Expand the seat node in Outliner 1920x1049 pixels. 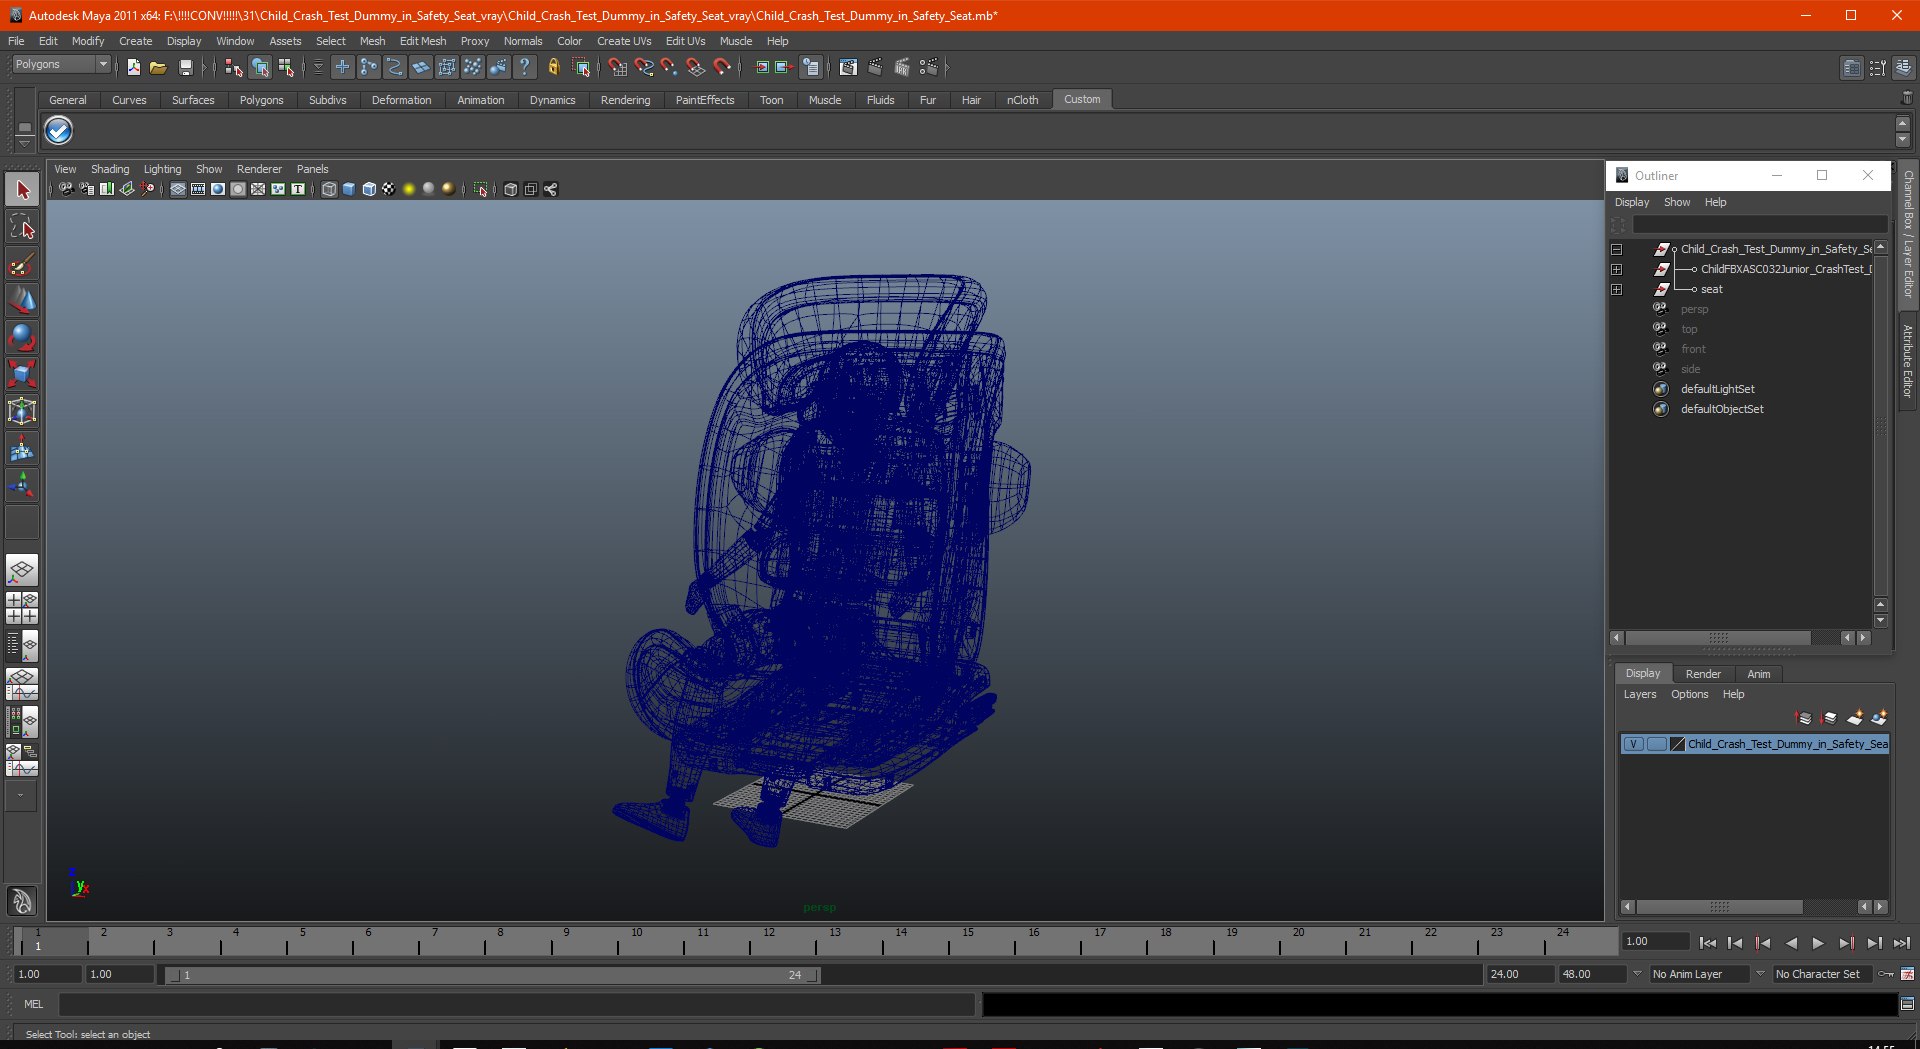point(1617,290)
